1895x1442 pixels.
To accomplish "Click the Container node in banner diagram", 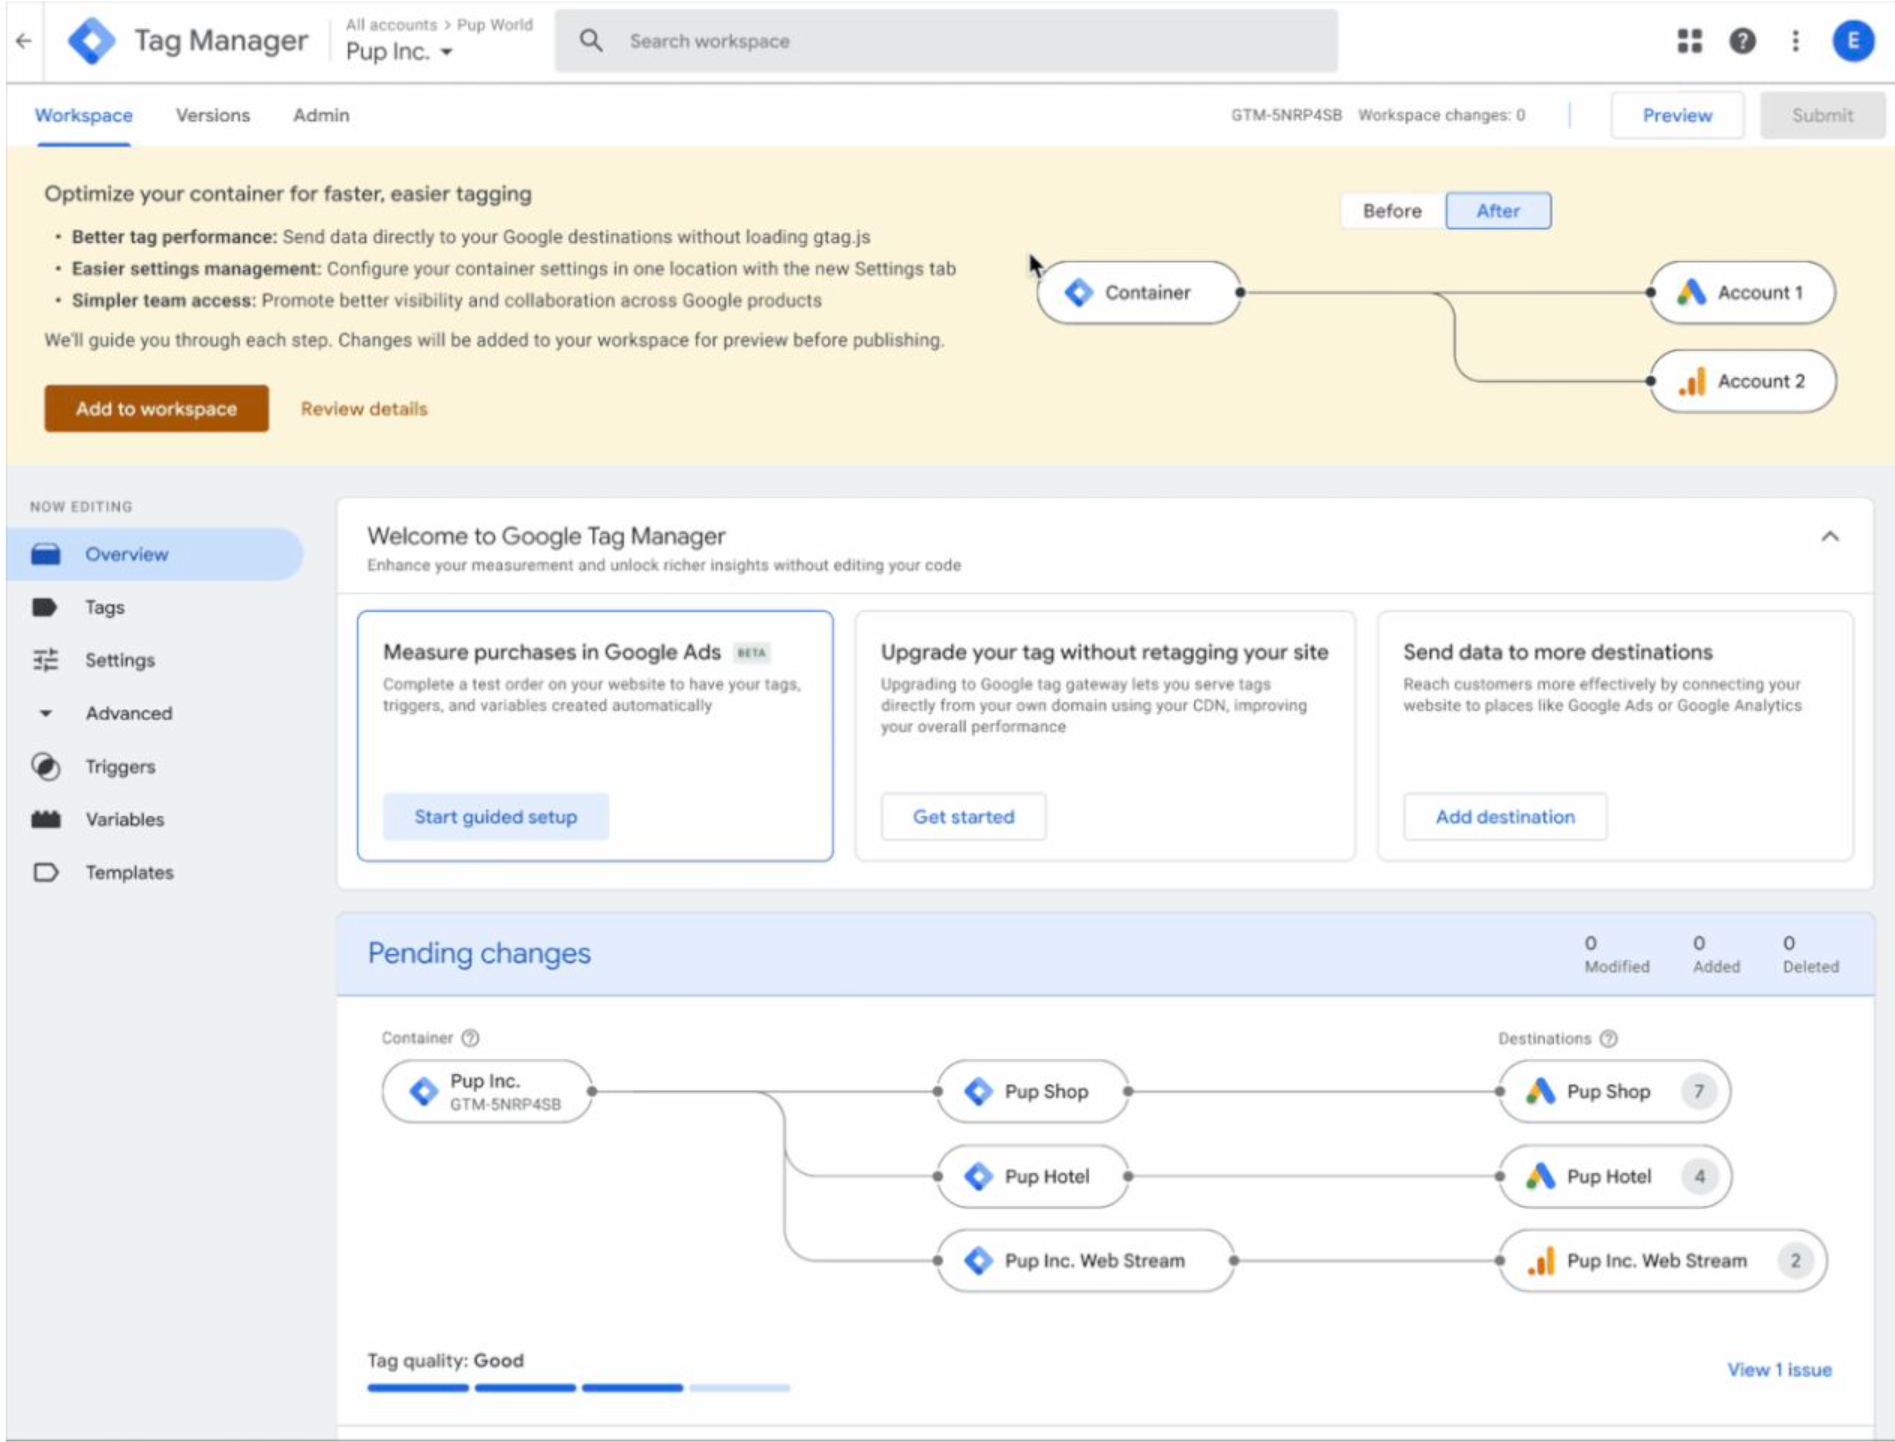I will 1139,292.
